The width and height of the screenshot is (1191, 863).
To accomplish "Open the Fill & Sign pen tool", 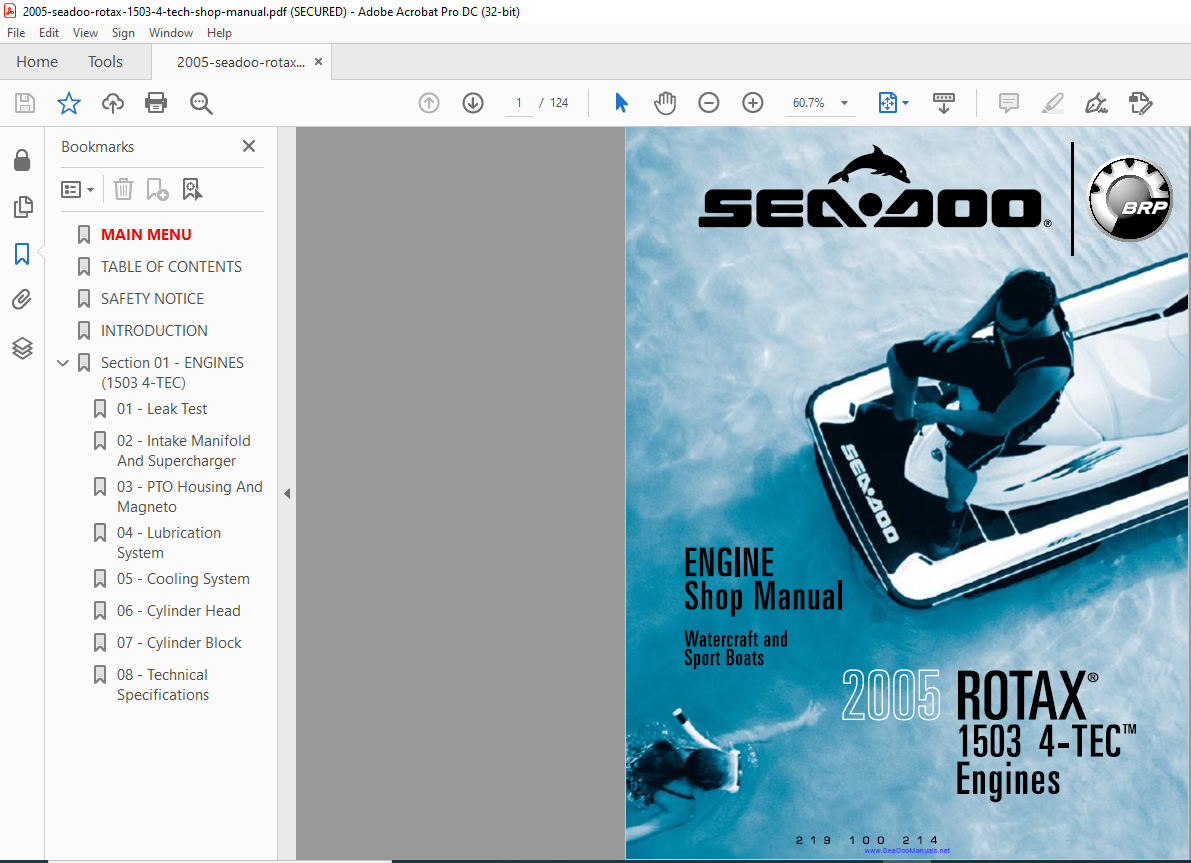I will tap(1096, 103).
